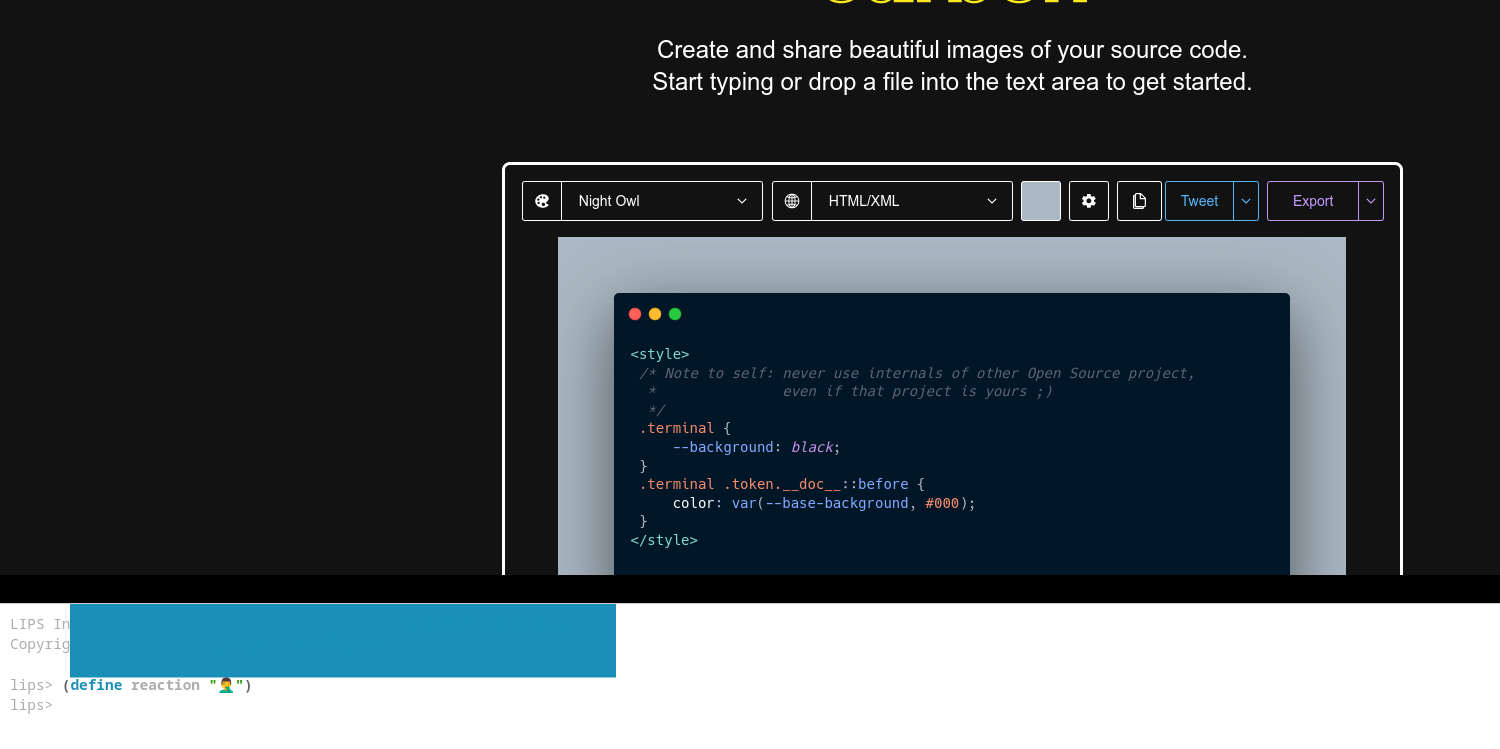Click the highlighted blue selection in terminal
Screen dimensions: 1500x749
click(342, 640)
